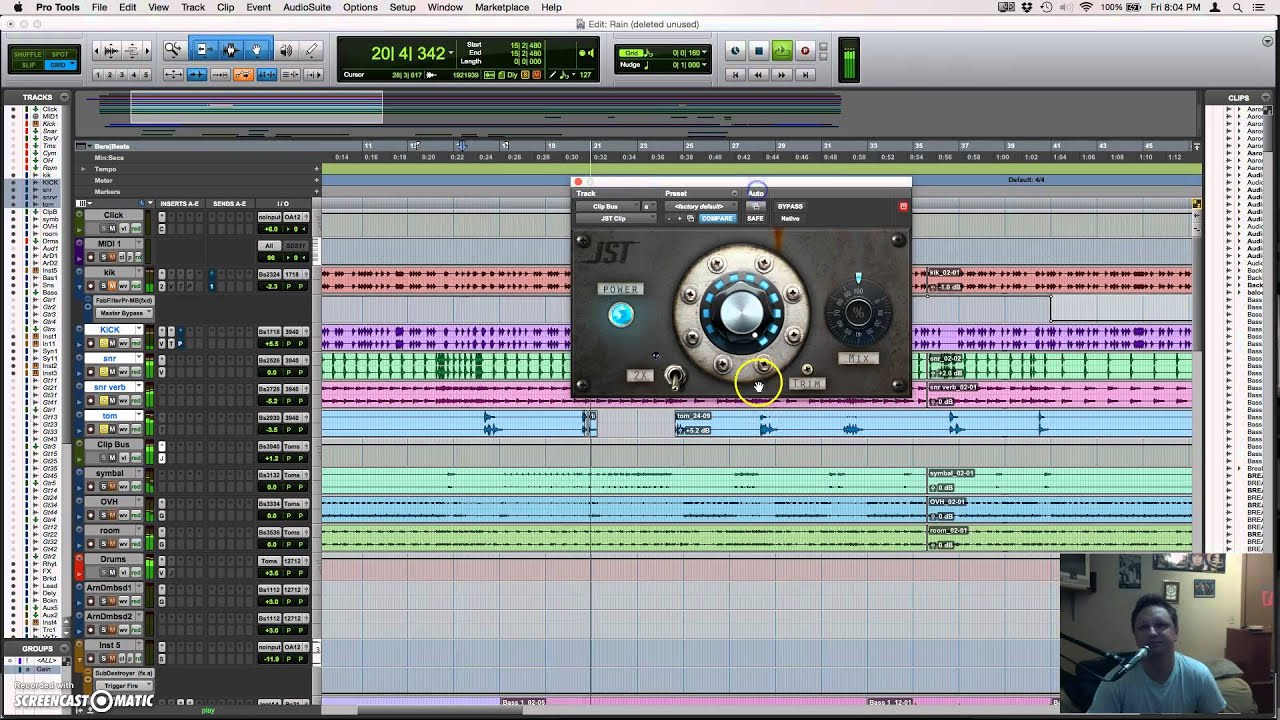Open the Clip menu
The height and width of the screenshot is (720, 1280).
[225, 7]
